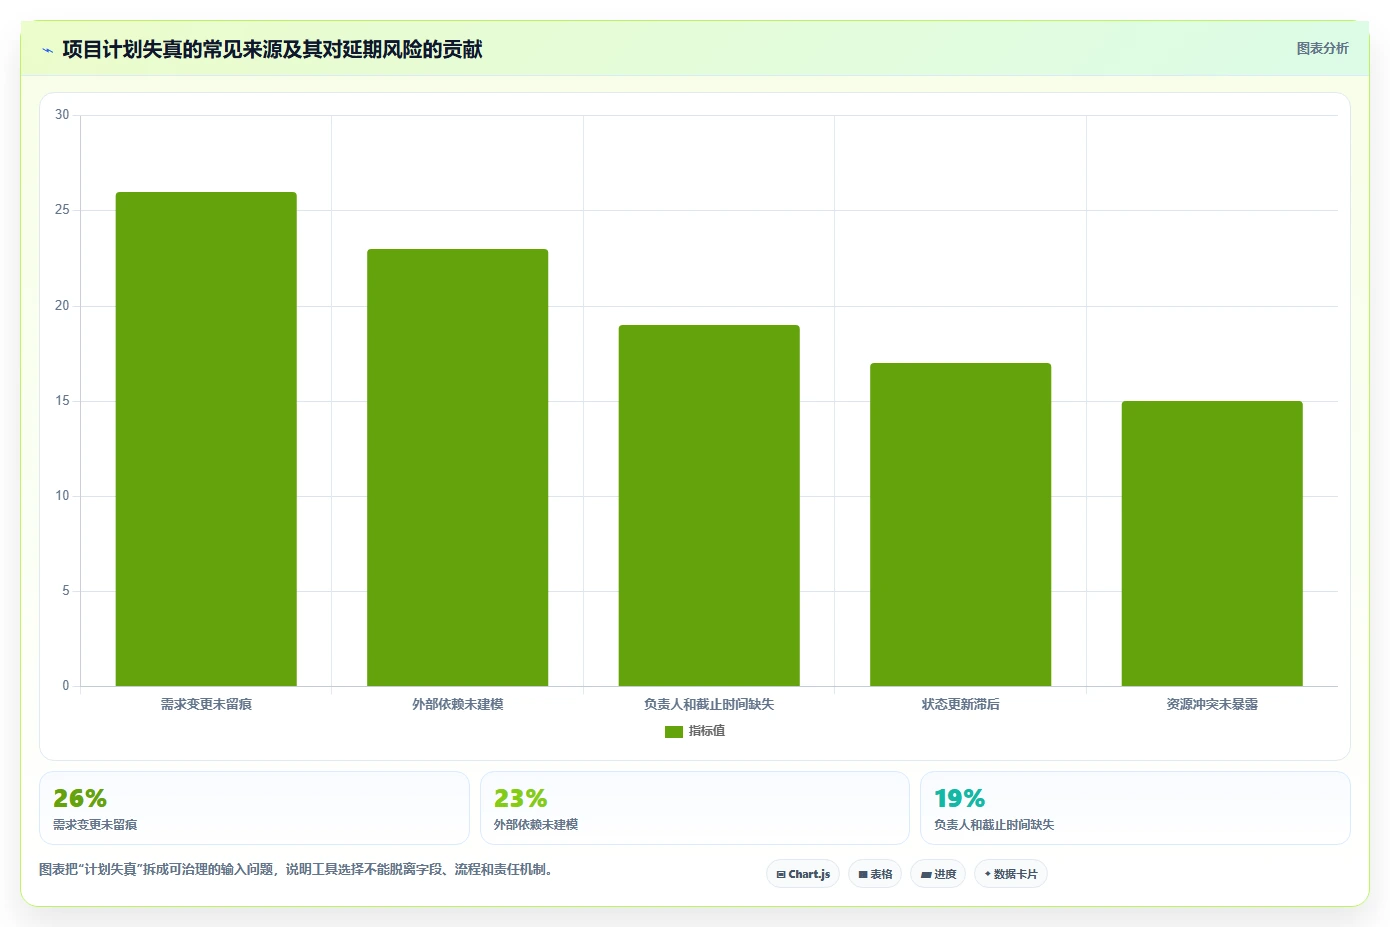Screen dimensions: 1390x927
Task: Click the y-axis value 30
Action: (x=62, y=115)
